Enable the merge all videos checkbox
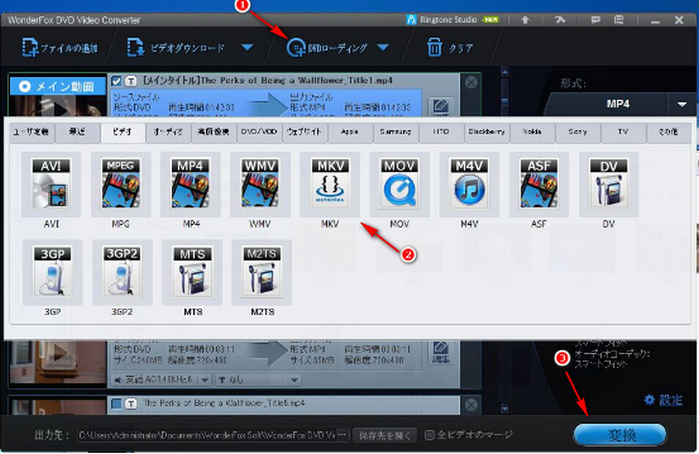The height and width of the screenshot is (454, 699). click(x=429, y=435)
